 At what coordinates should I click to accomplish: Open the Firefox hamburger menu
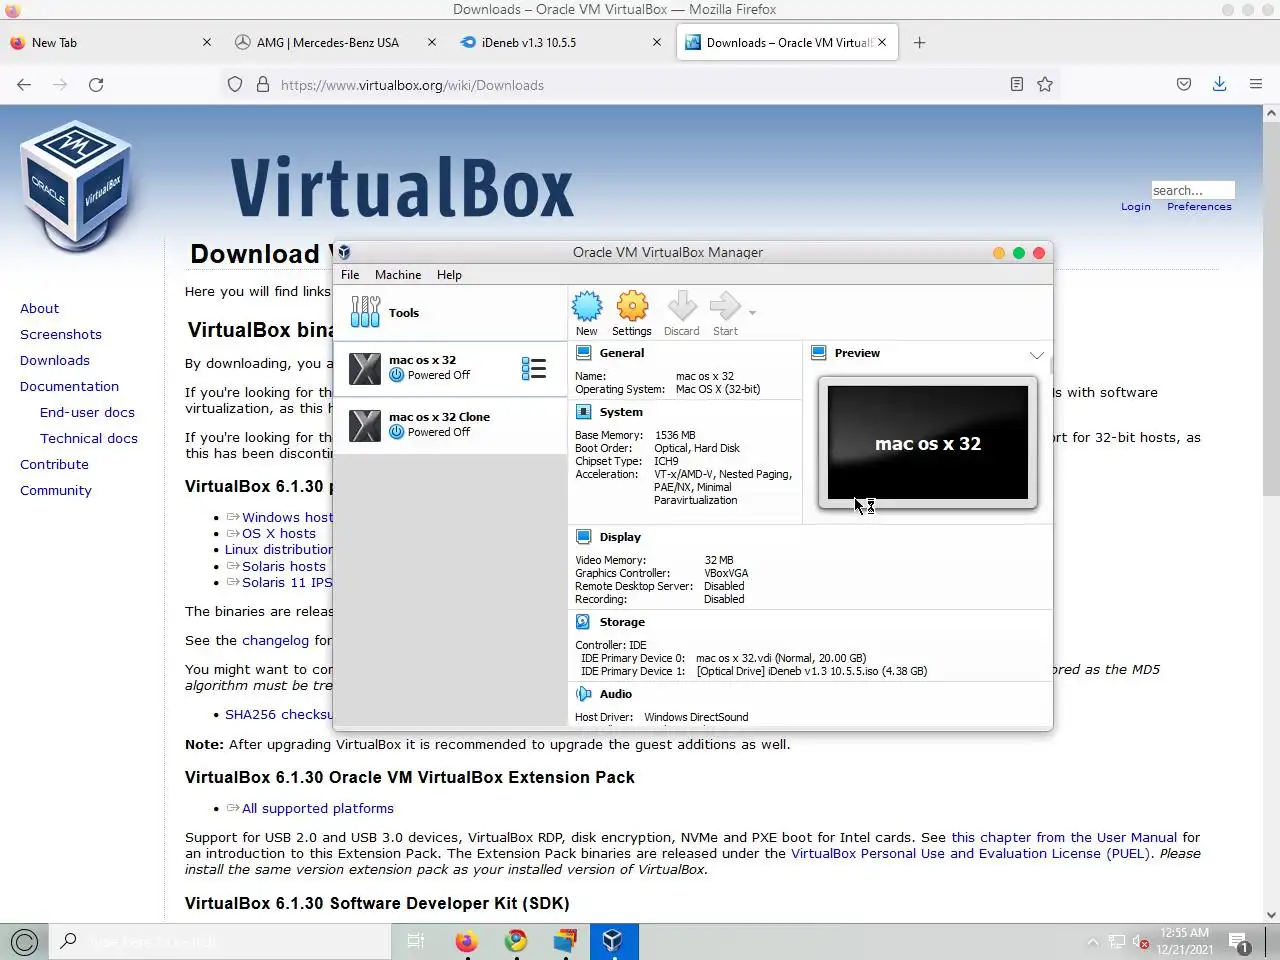(x=1256, y=85)
